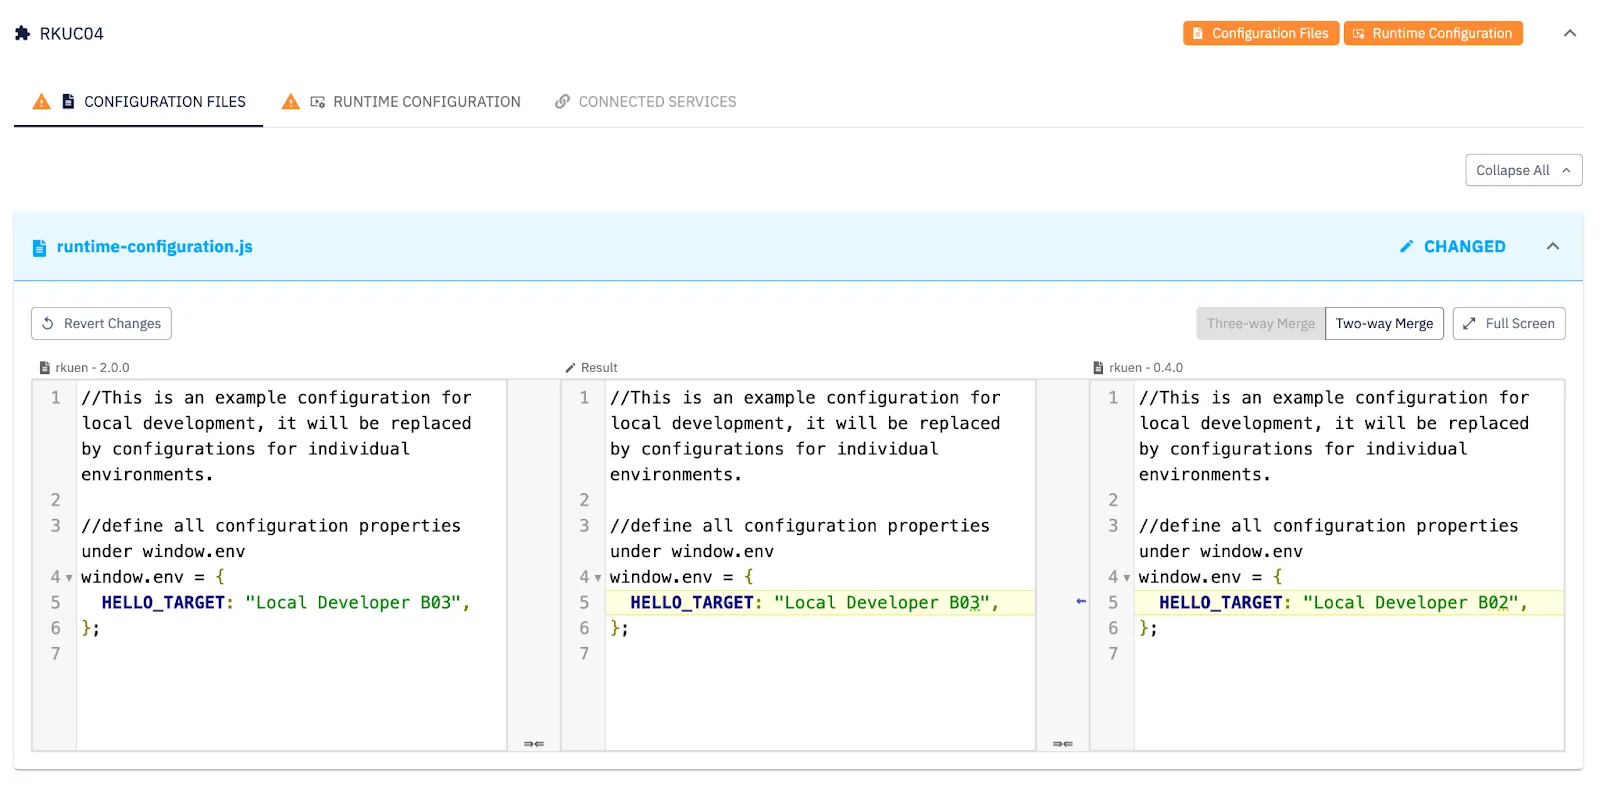
Task: Fold line 4 in Result pane
Action: (x=598, y=578)
